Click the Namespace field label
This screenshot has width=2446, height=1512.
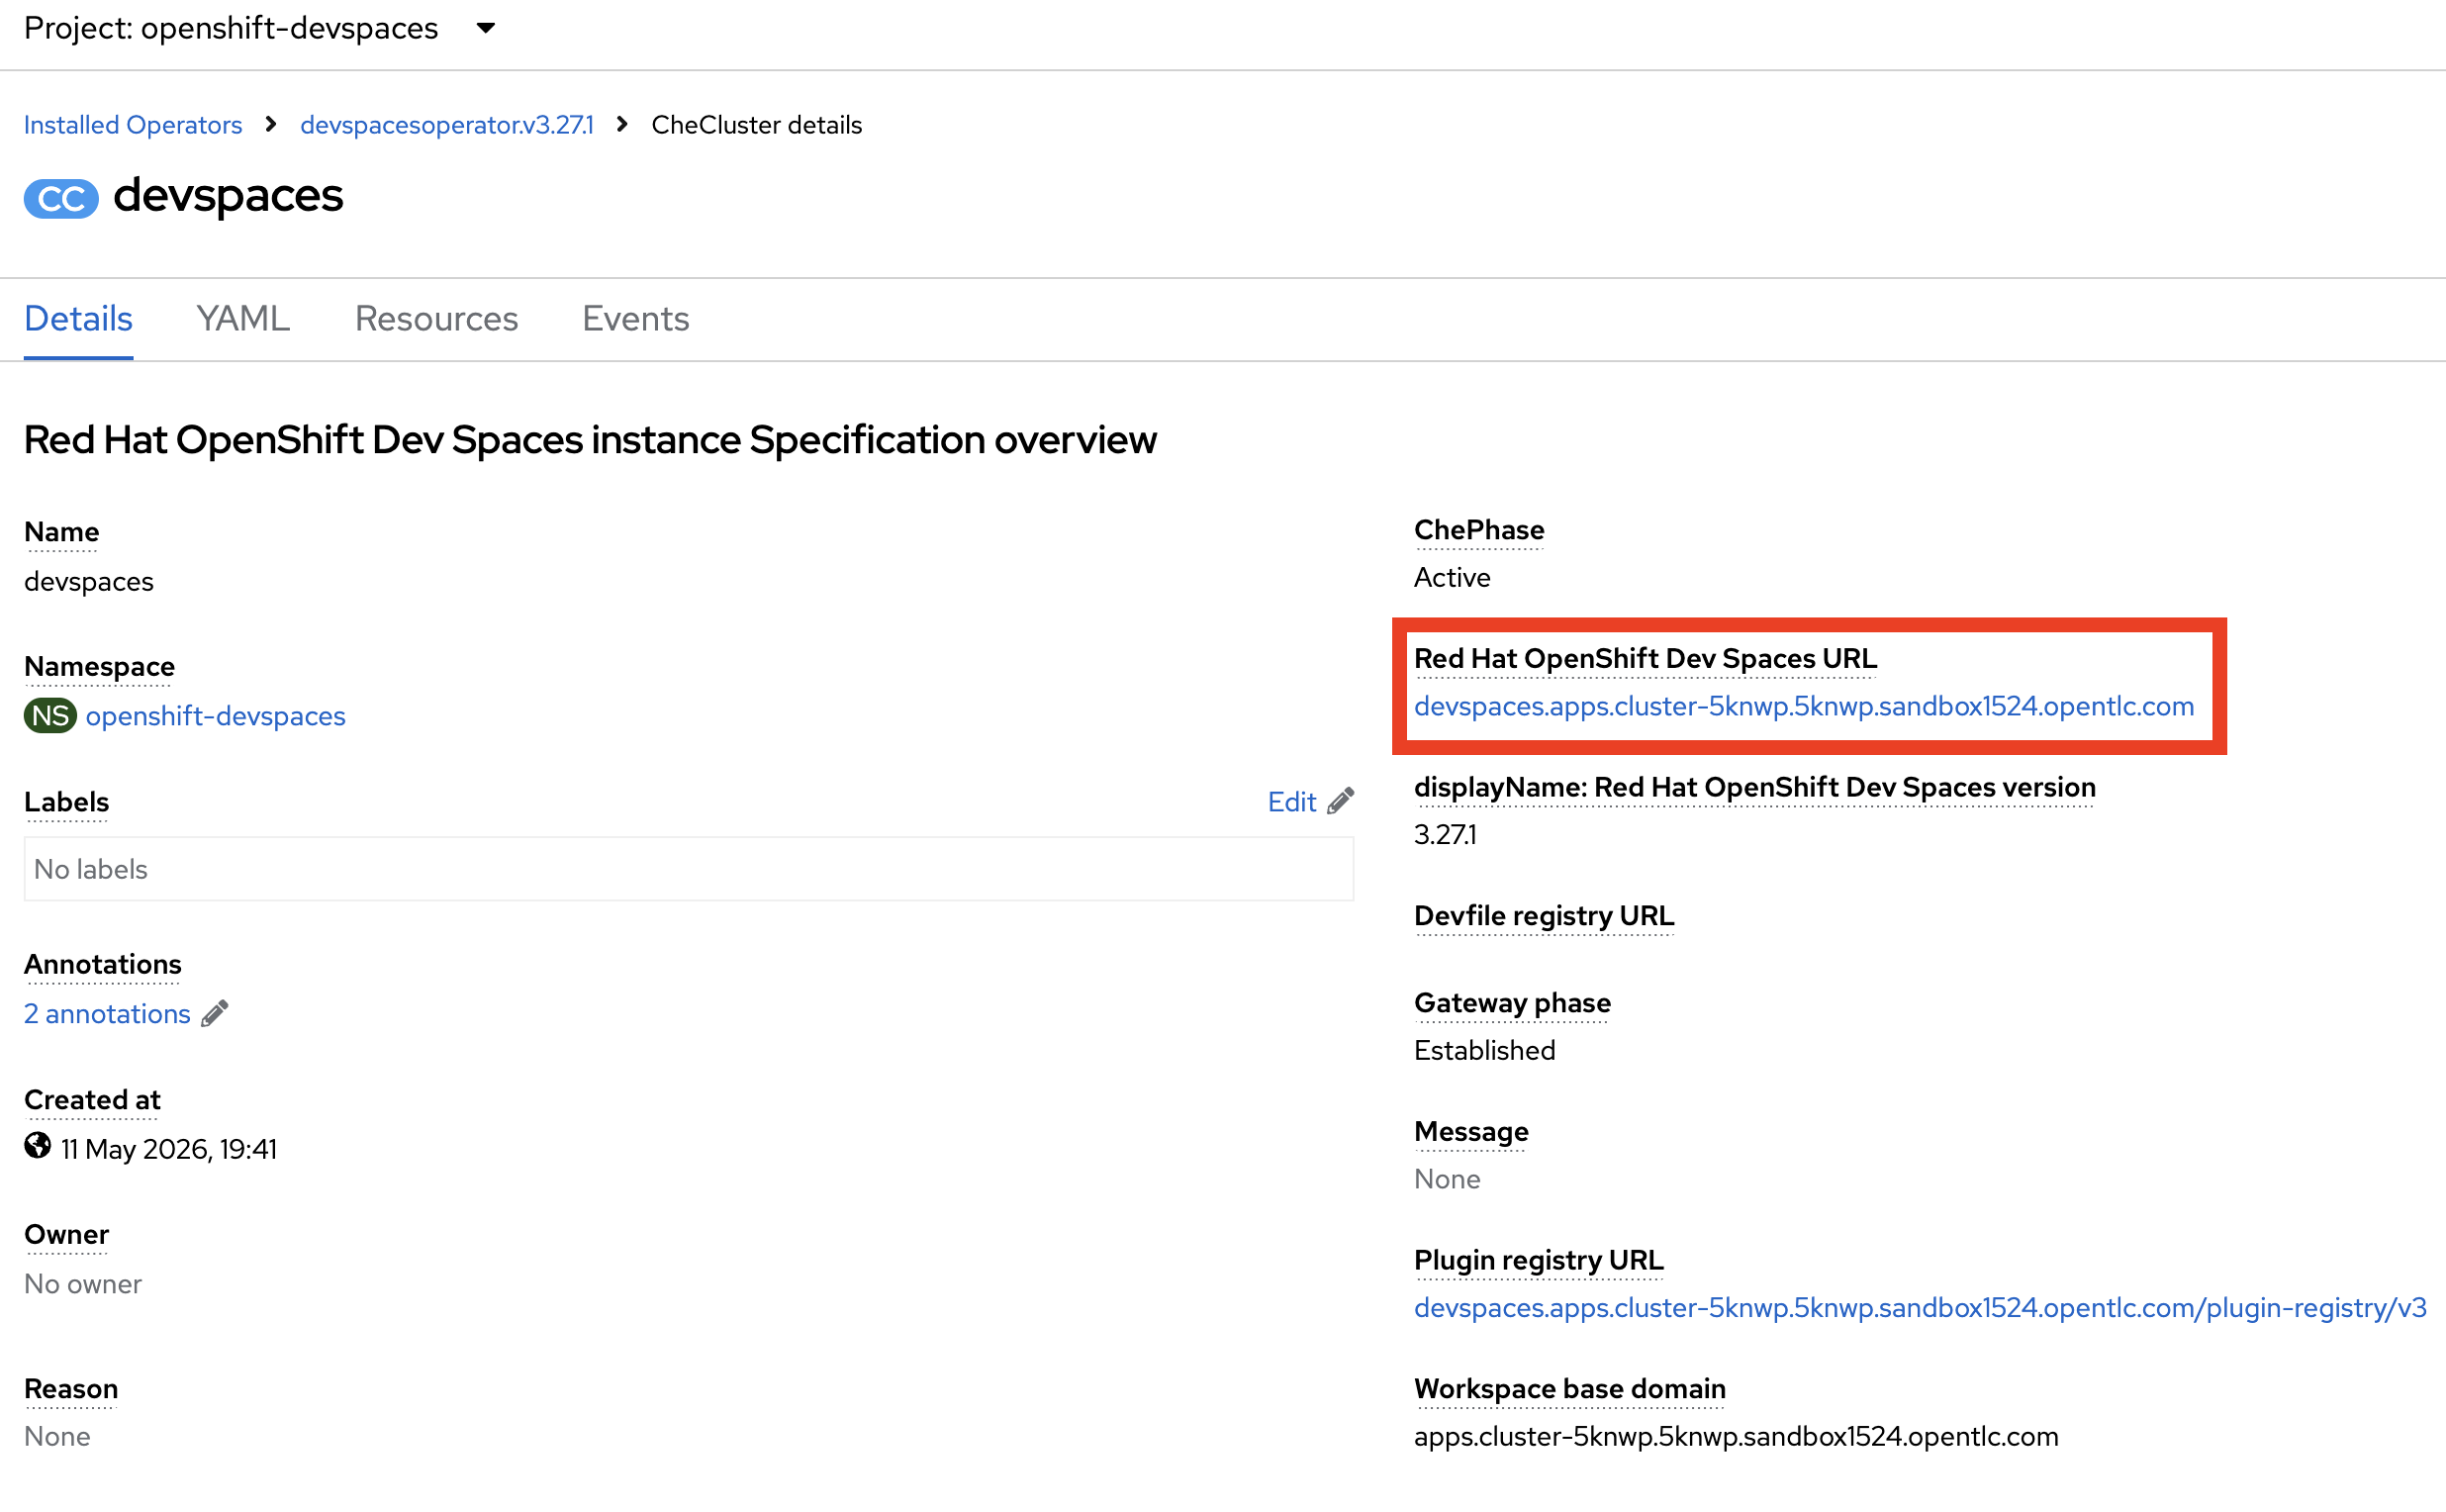99,667
